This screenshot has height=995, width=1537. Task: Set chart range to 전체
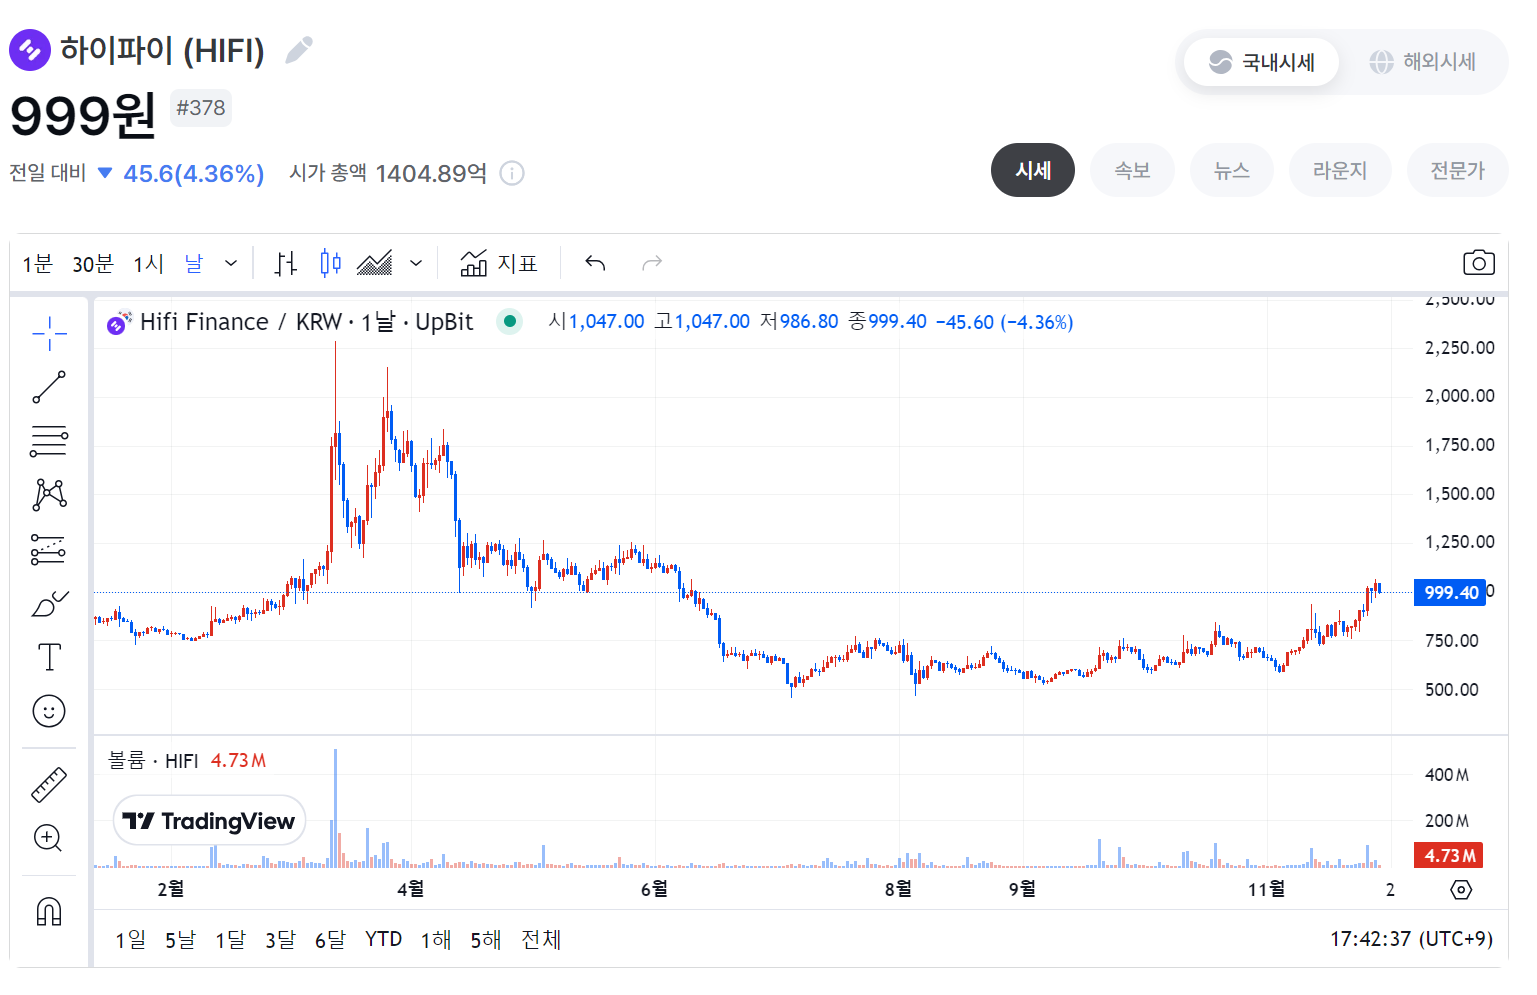click(x=541, y=939)
